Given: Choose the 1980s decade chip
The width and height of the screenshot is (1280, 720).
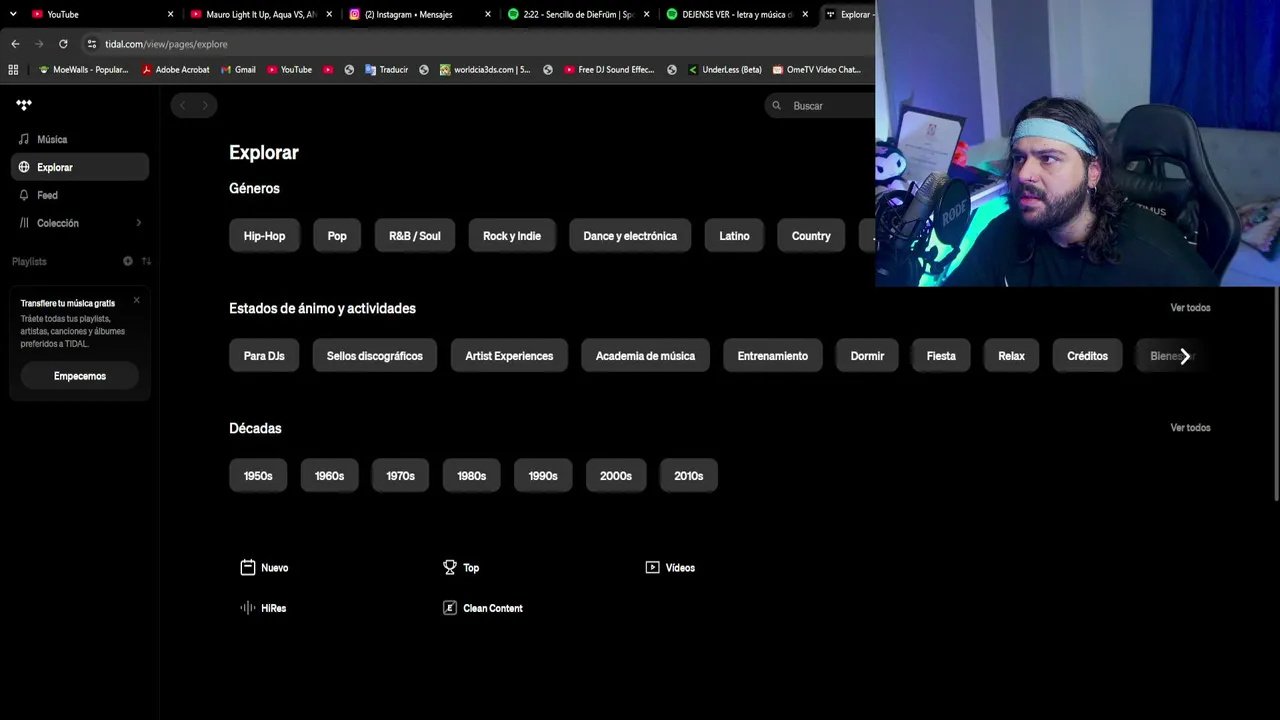Looking at the screenshot, I should tap(471, 476).
